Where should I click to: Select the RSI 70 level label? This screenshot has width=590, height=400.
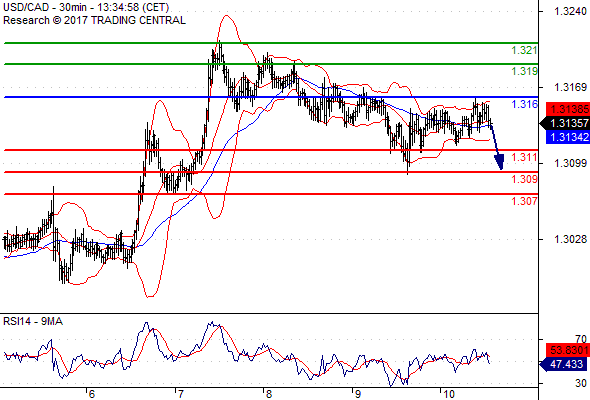point(581,339)
